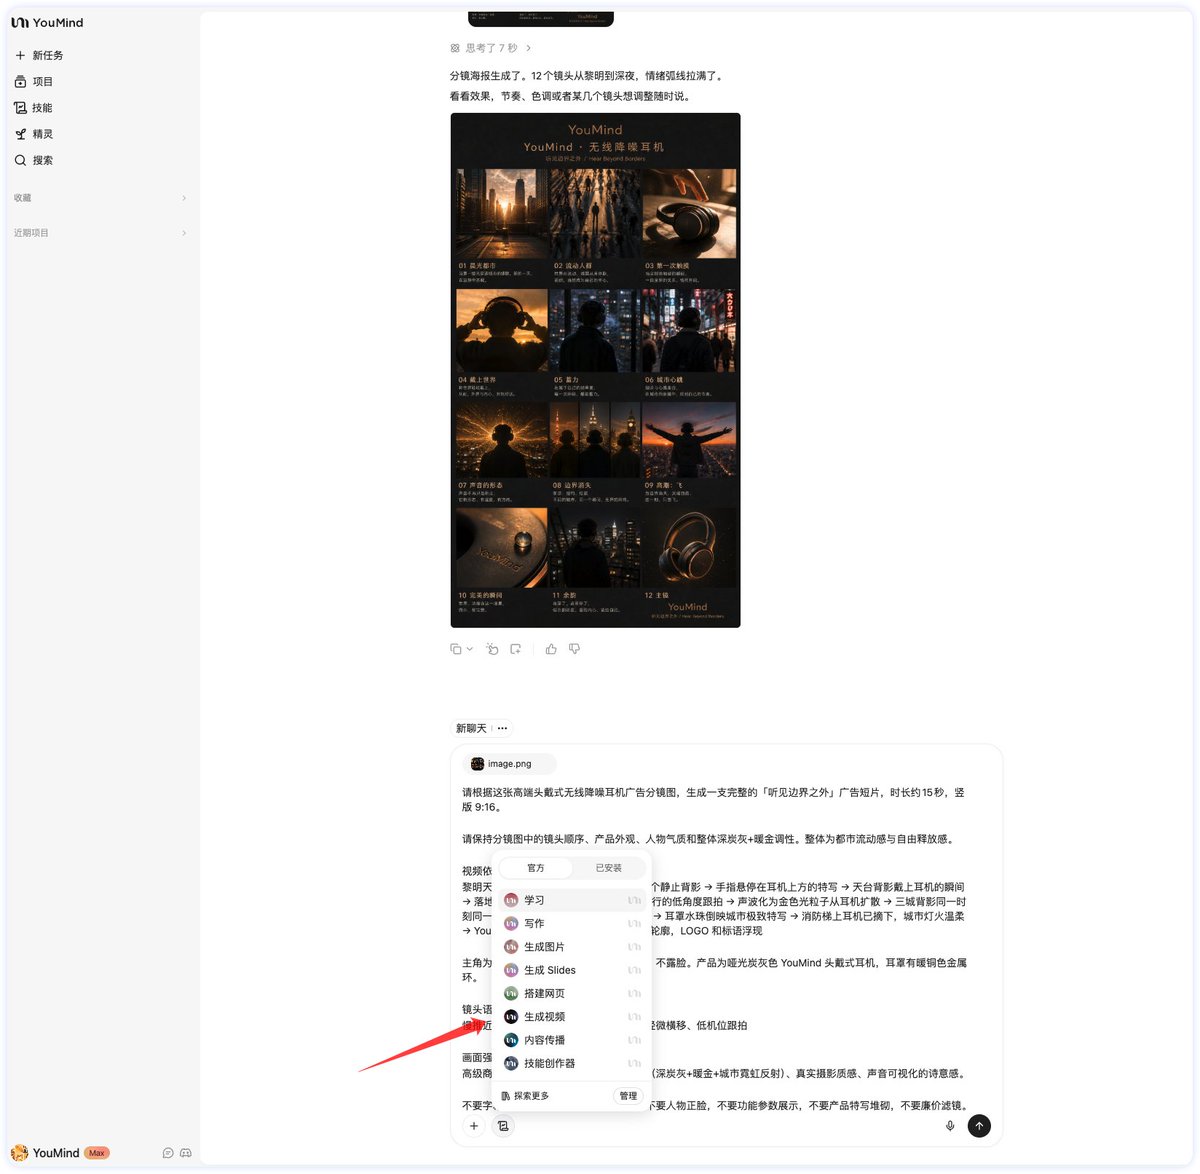Click the plus attachment icon in composer
1200x1174 pixels.
point(474,1126)
